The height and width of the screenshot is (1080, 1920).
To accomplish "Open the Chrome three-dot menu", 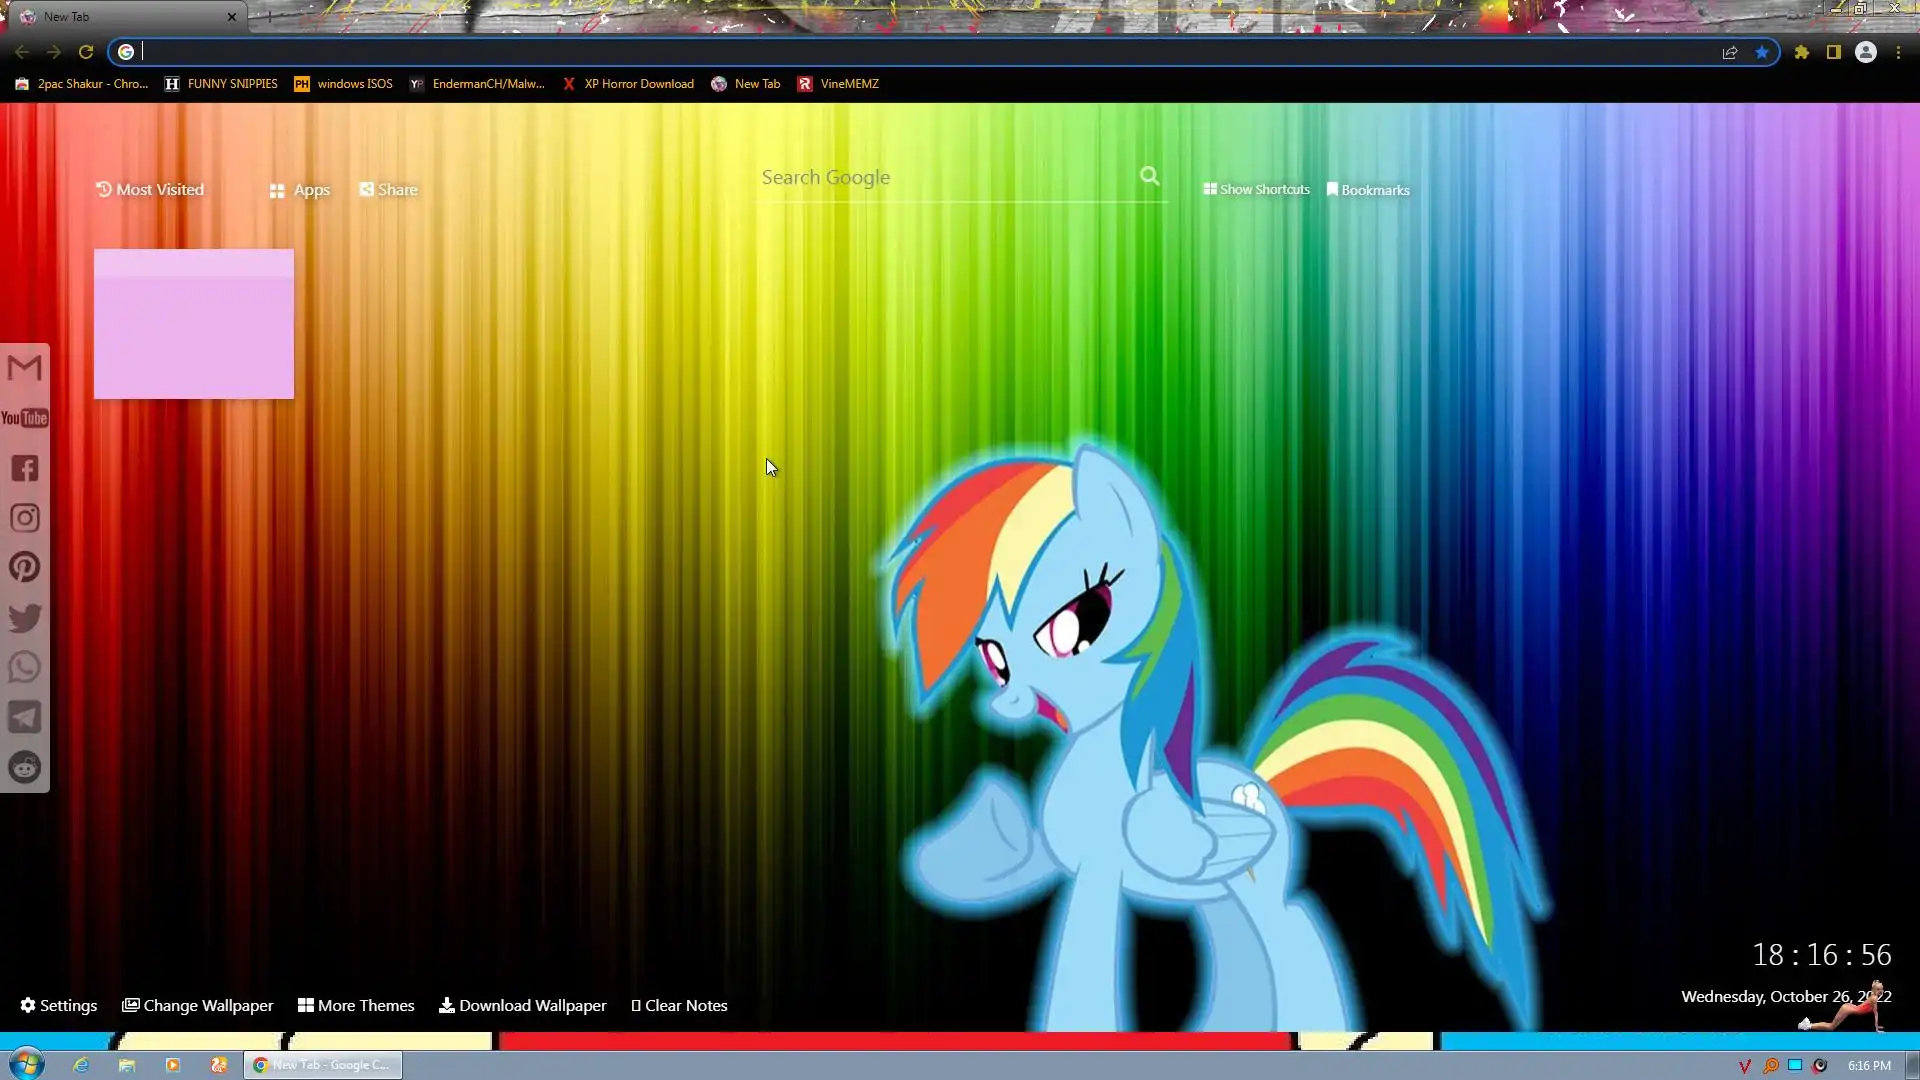I will [1898, 52].
